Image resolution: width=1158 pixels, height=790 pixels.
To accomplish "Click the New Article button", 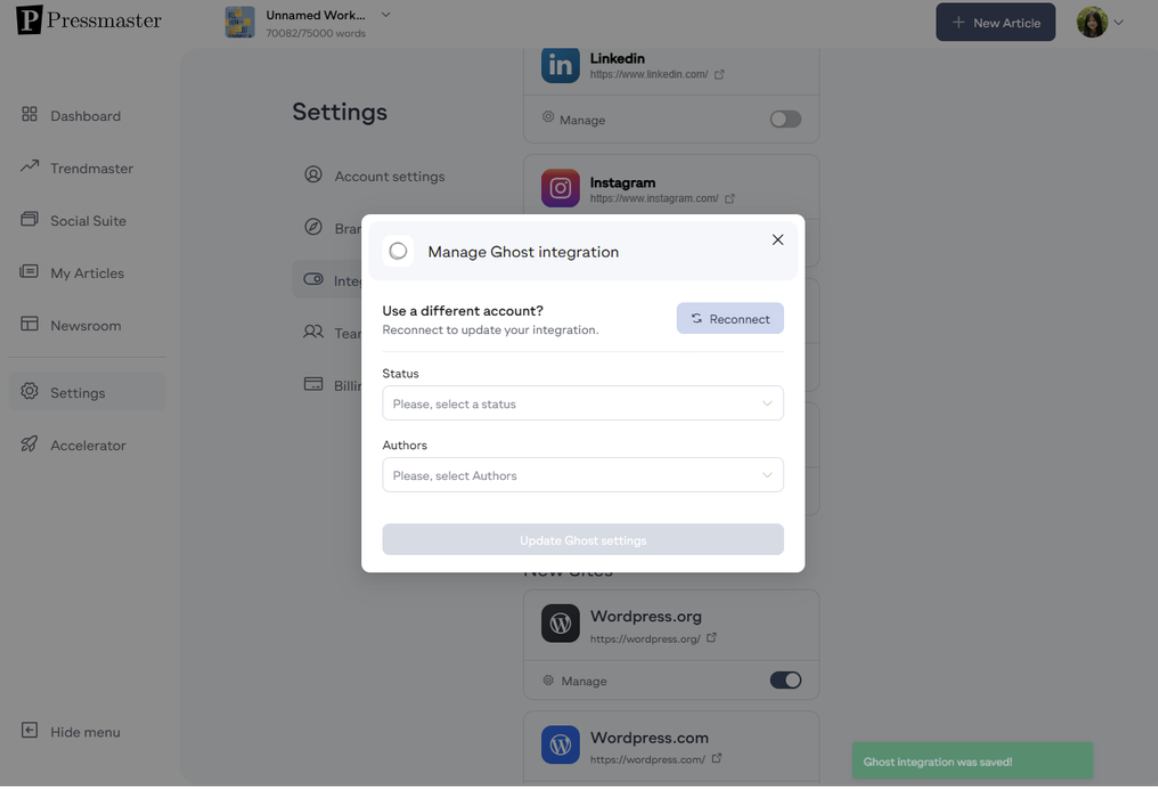I will click(995, 22).
